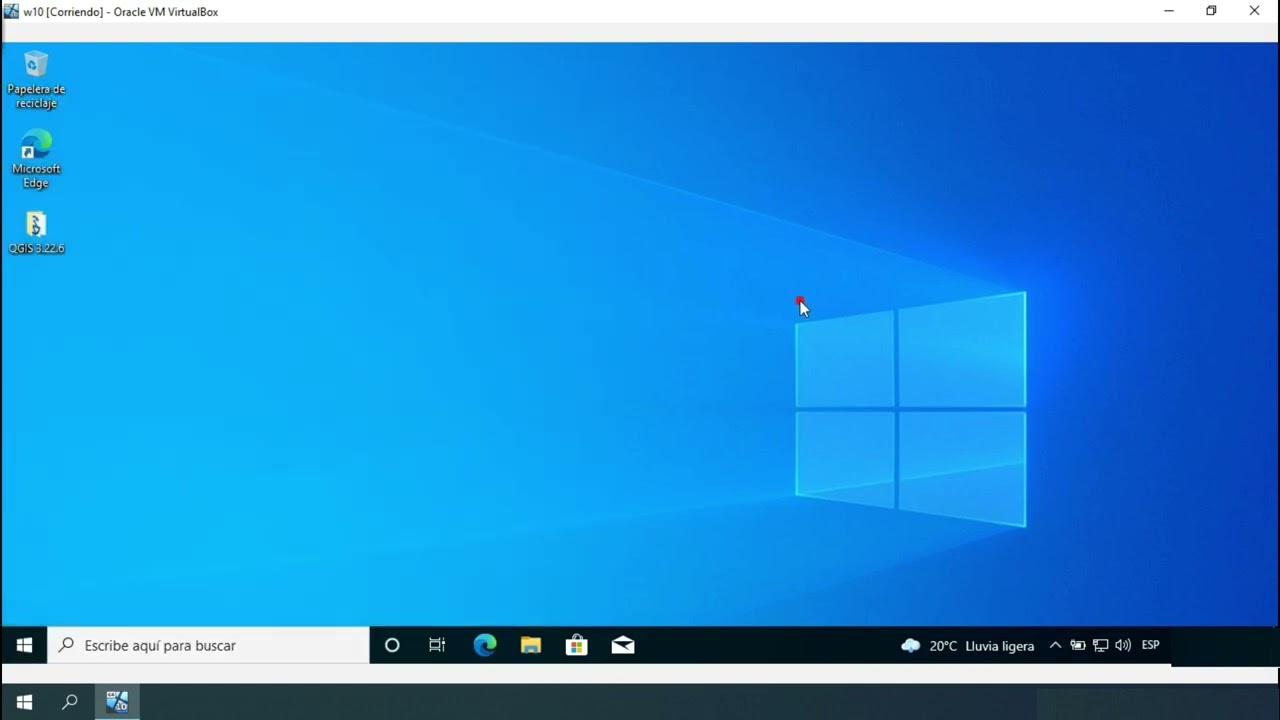The image size is (1280, 720).
Task: Open the battery status tray icon
Action: click(1078, 645)
